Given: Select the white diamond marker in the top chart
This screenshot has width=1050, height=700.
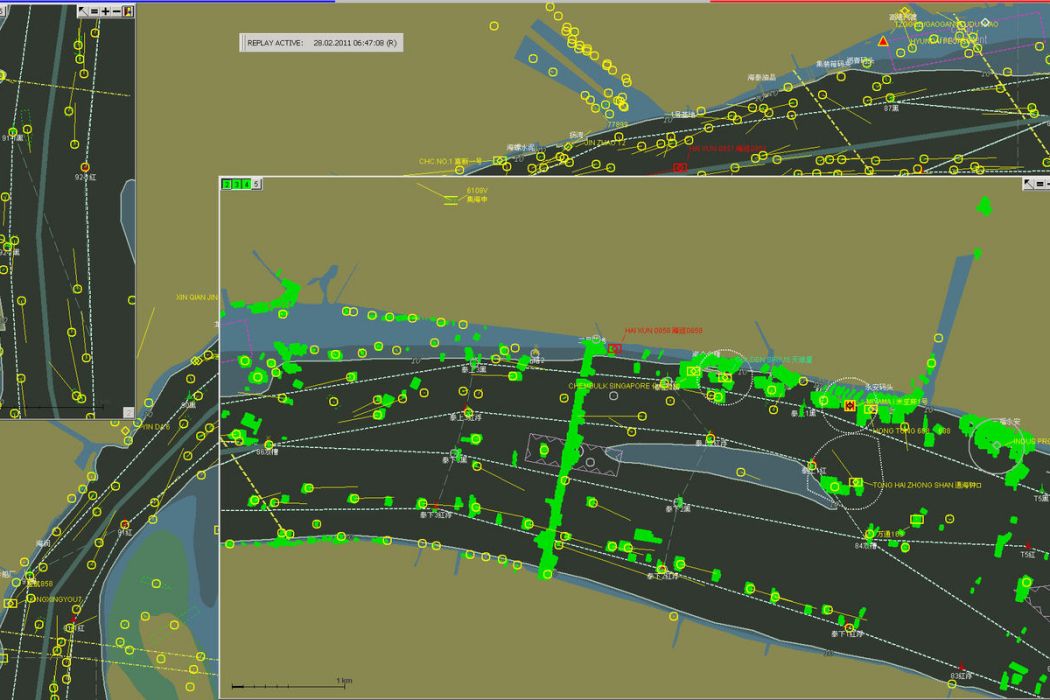Looking at the screenshot, I should tap(985, 21).
